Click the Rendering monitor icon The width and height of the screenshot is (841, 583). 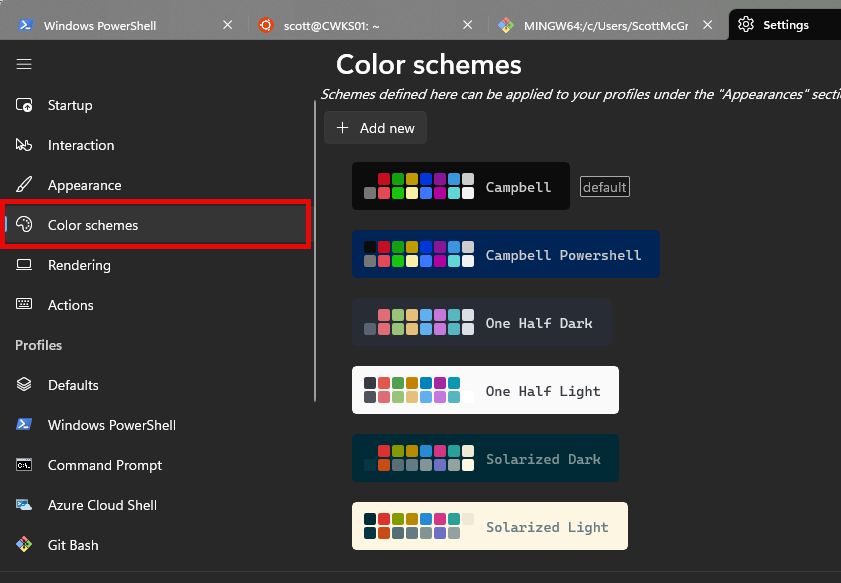click(24, 264)
